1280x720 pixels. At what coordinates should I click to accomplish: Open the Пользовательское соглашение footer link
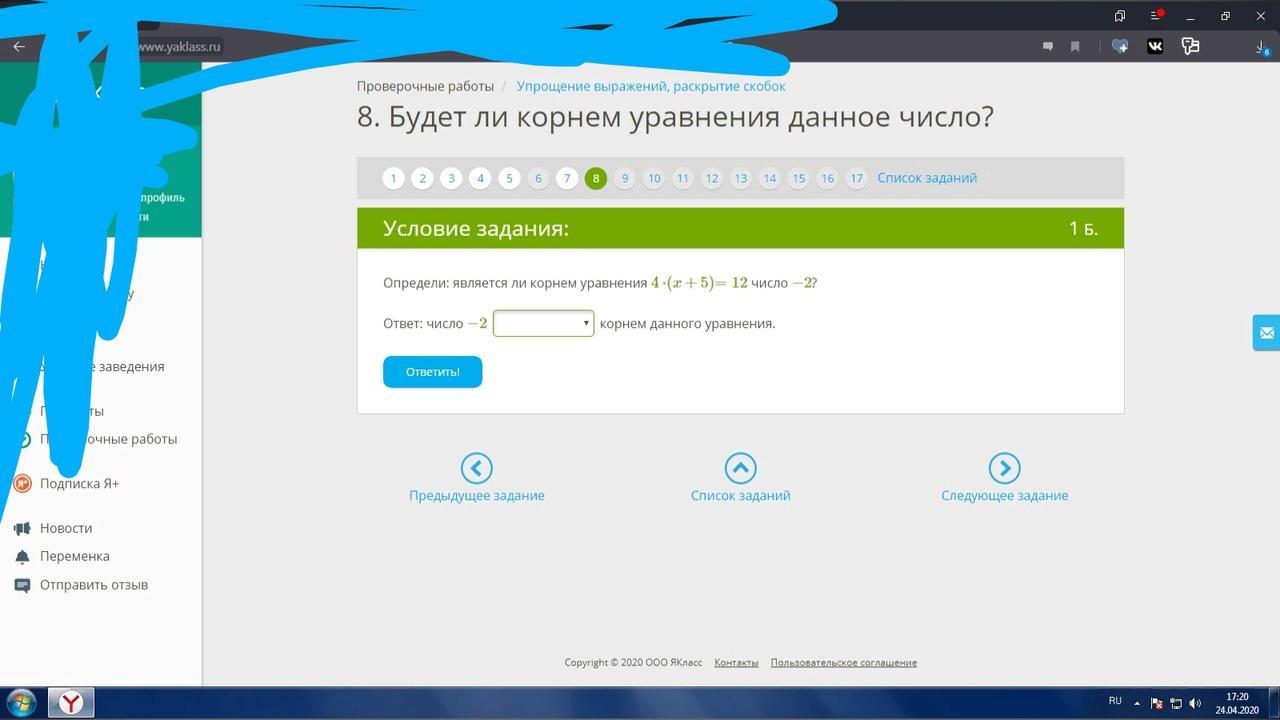843,662
